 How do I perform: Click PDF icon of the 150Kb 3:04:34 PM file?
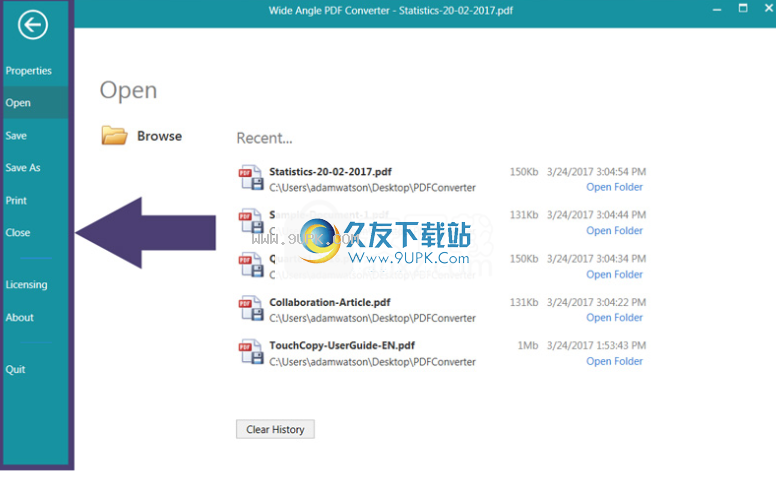[251, 264]
